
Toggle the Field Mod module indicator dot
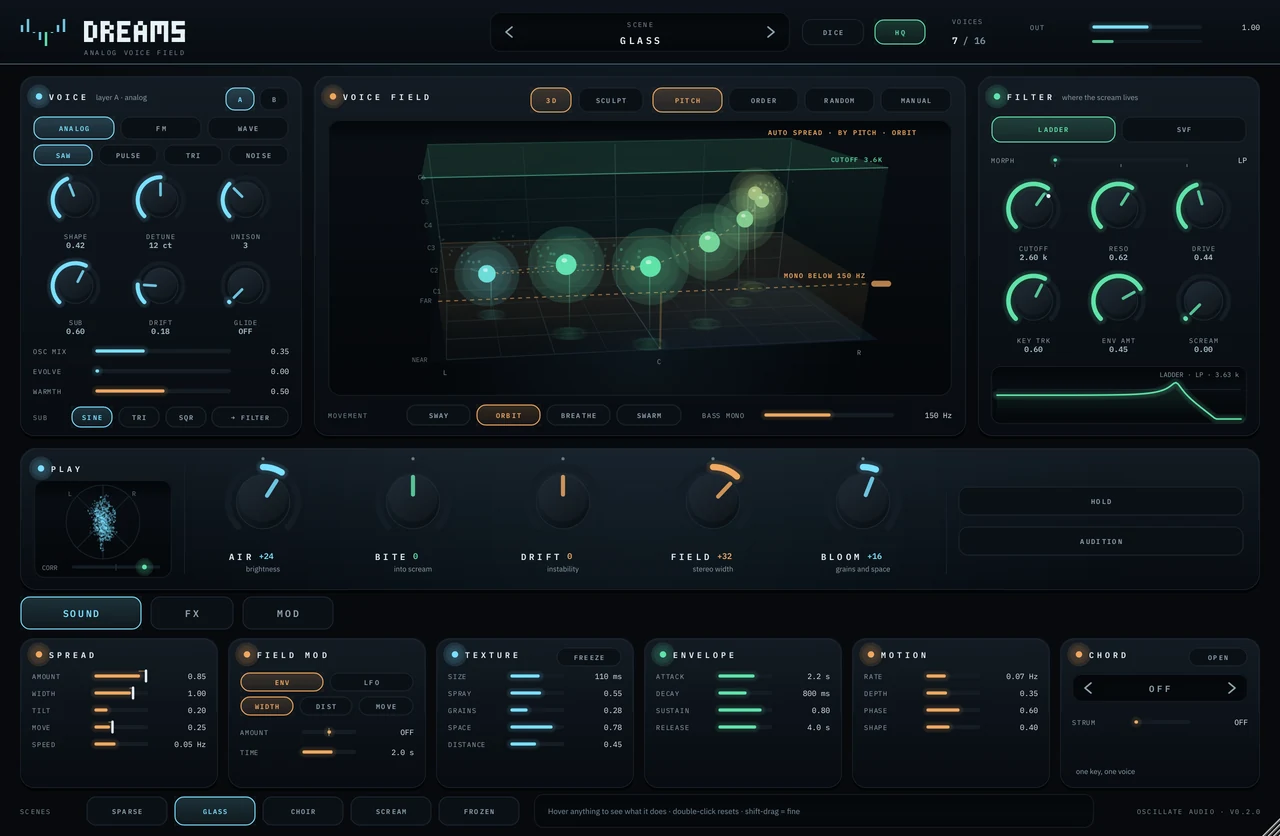(247, 655)
